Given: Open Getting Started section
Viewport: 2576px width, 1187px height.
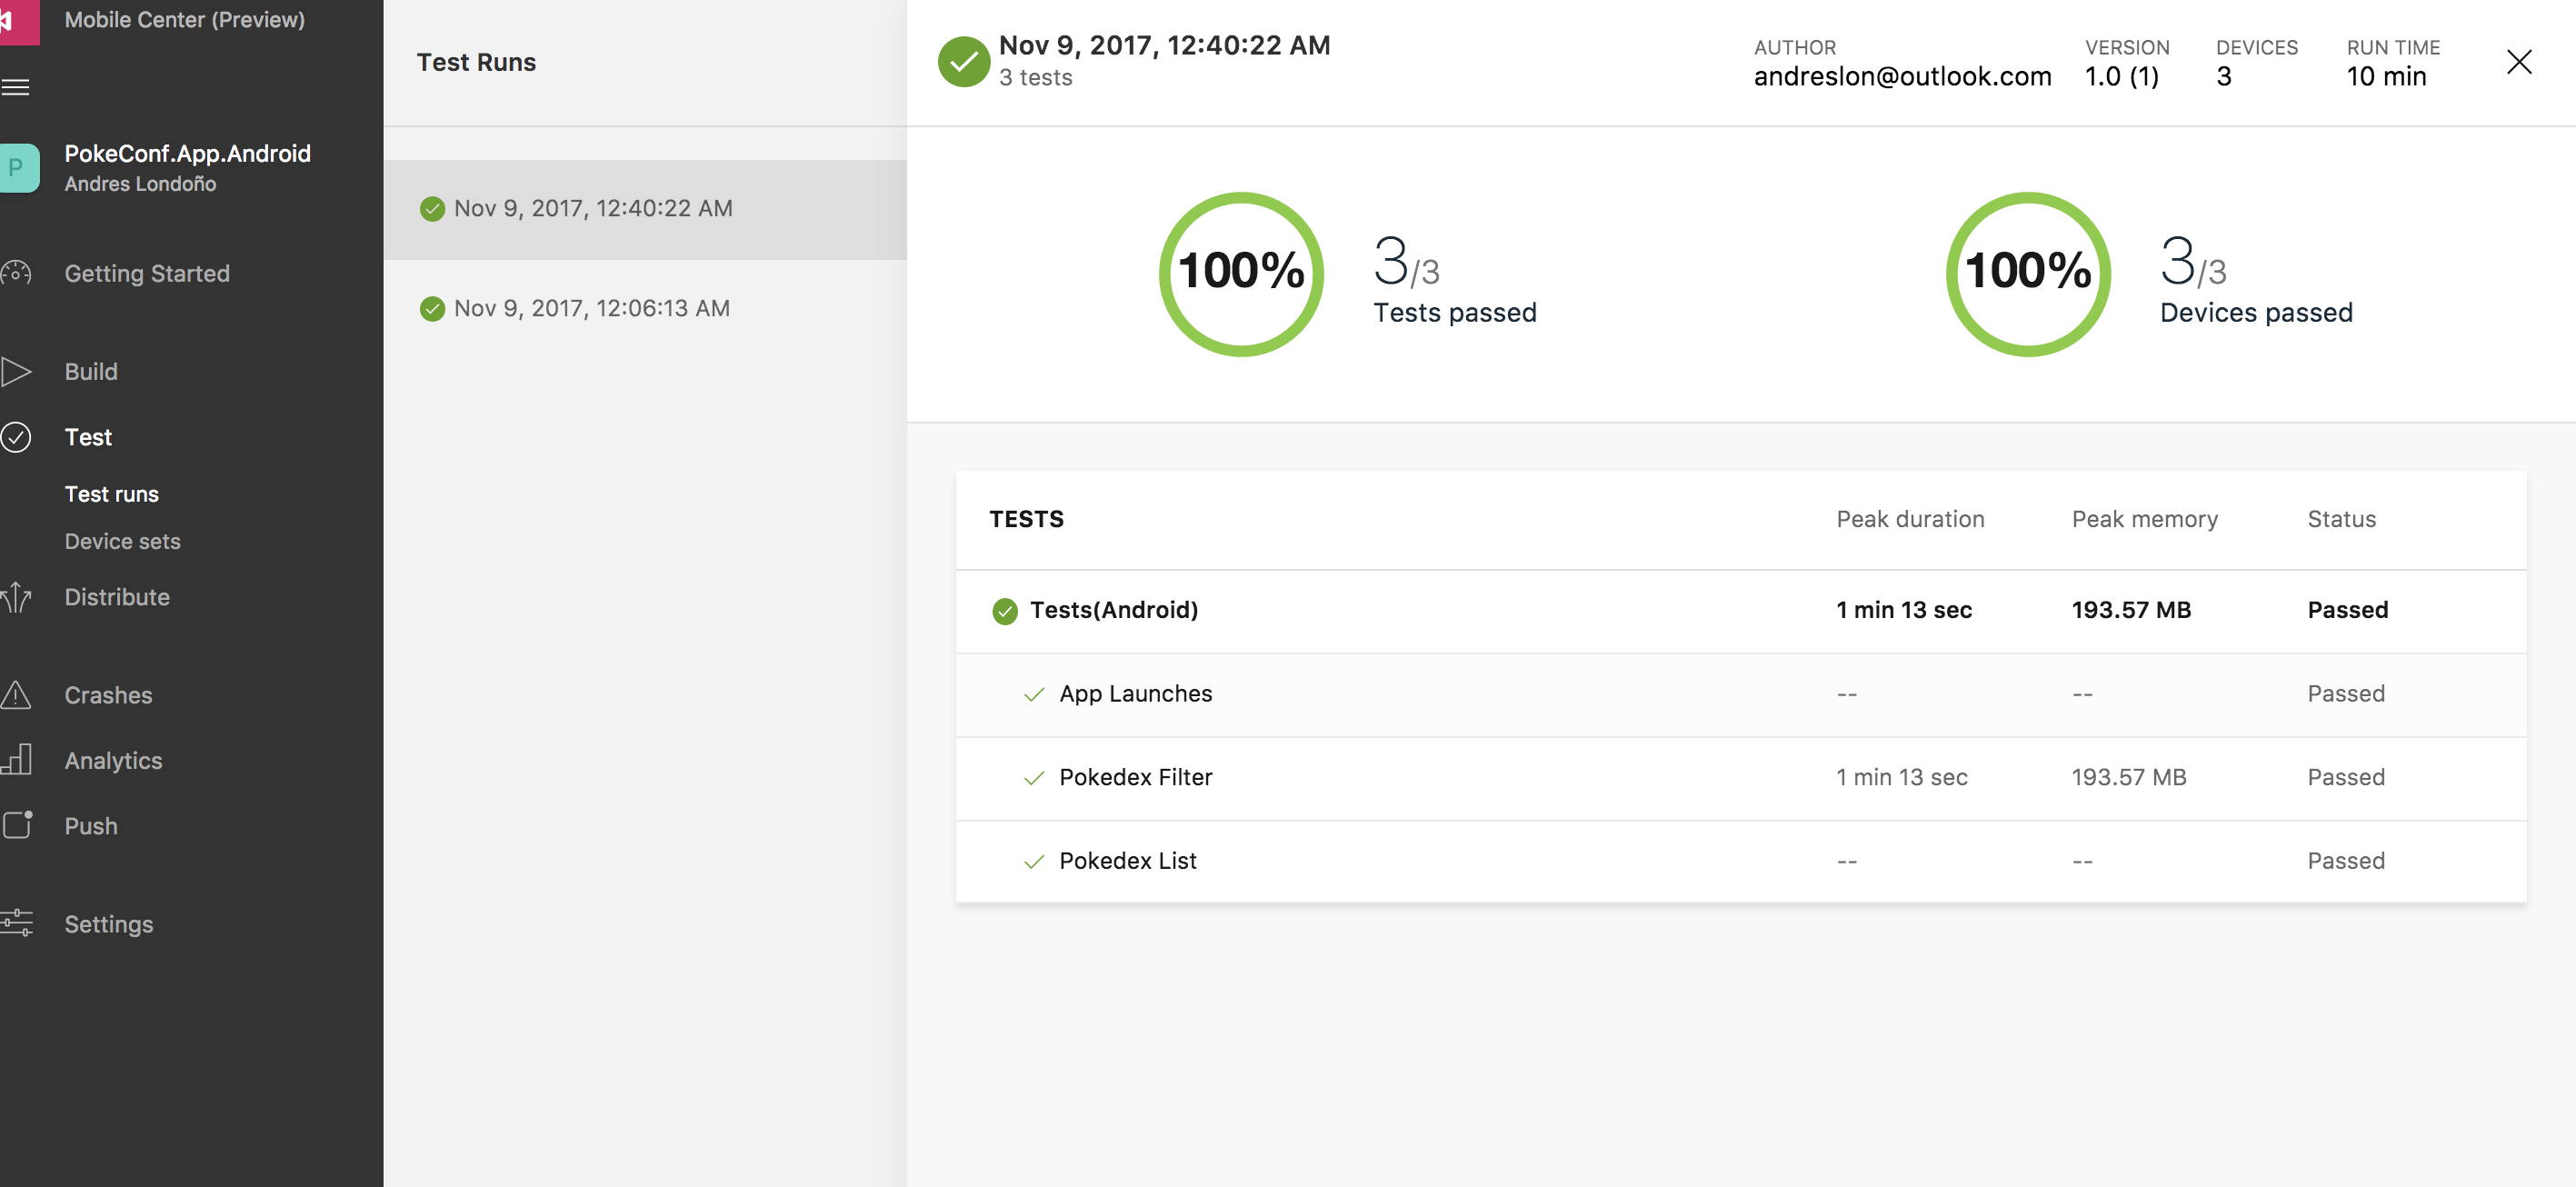Looking at the screenshot, I should [147, 273].
